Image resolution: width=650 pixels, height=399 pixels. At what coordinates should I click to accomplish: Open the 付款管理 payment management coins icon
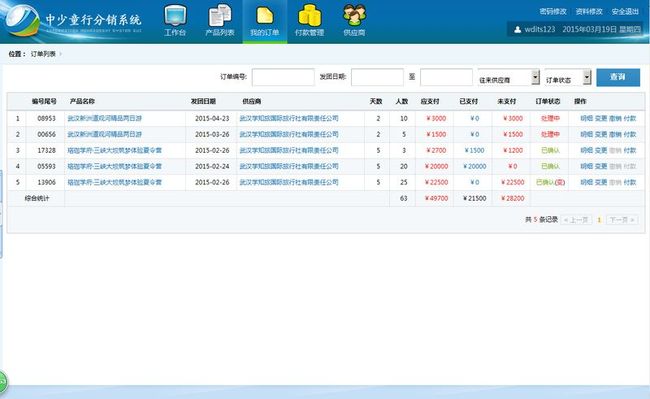point(309,19)
